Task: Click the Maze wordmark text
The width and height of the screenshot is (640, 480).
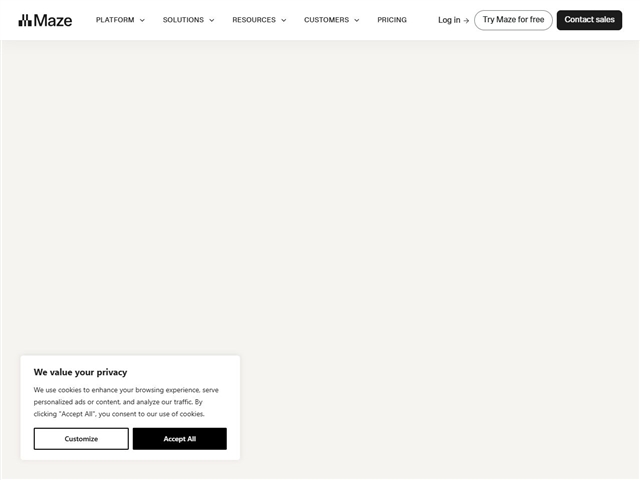Action: (53, 20)
